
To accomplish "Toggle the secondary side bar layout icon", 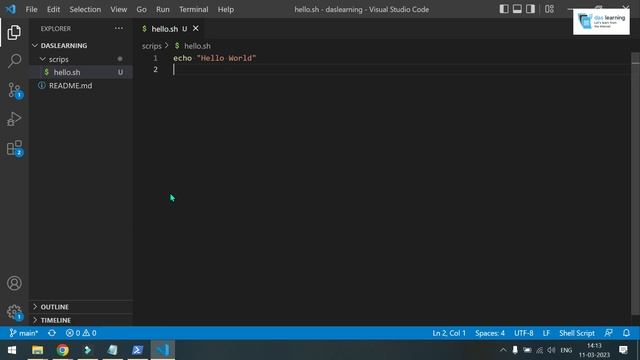I will point(530,9).
